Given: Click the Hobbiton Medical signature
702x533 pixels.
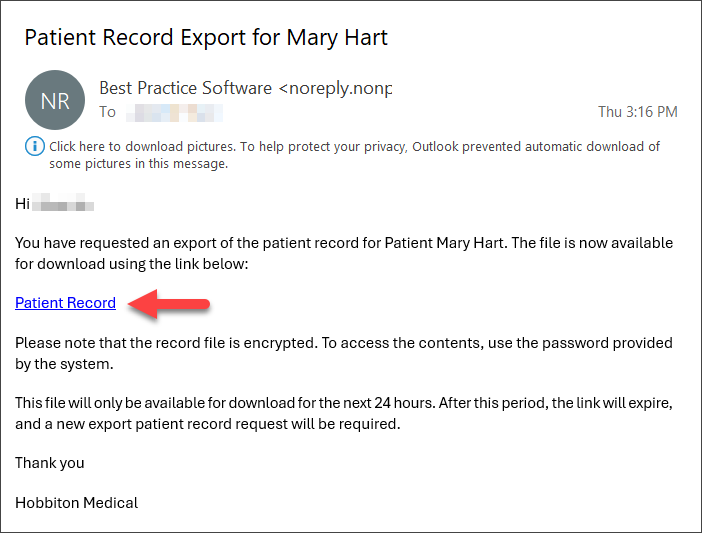Looking at the screenshot, I should (x=76, y=502).
